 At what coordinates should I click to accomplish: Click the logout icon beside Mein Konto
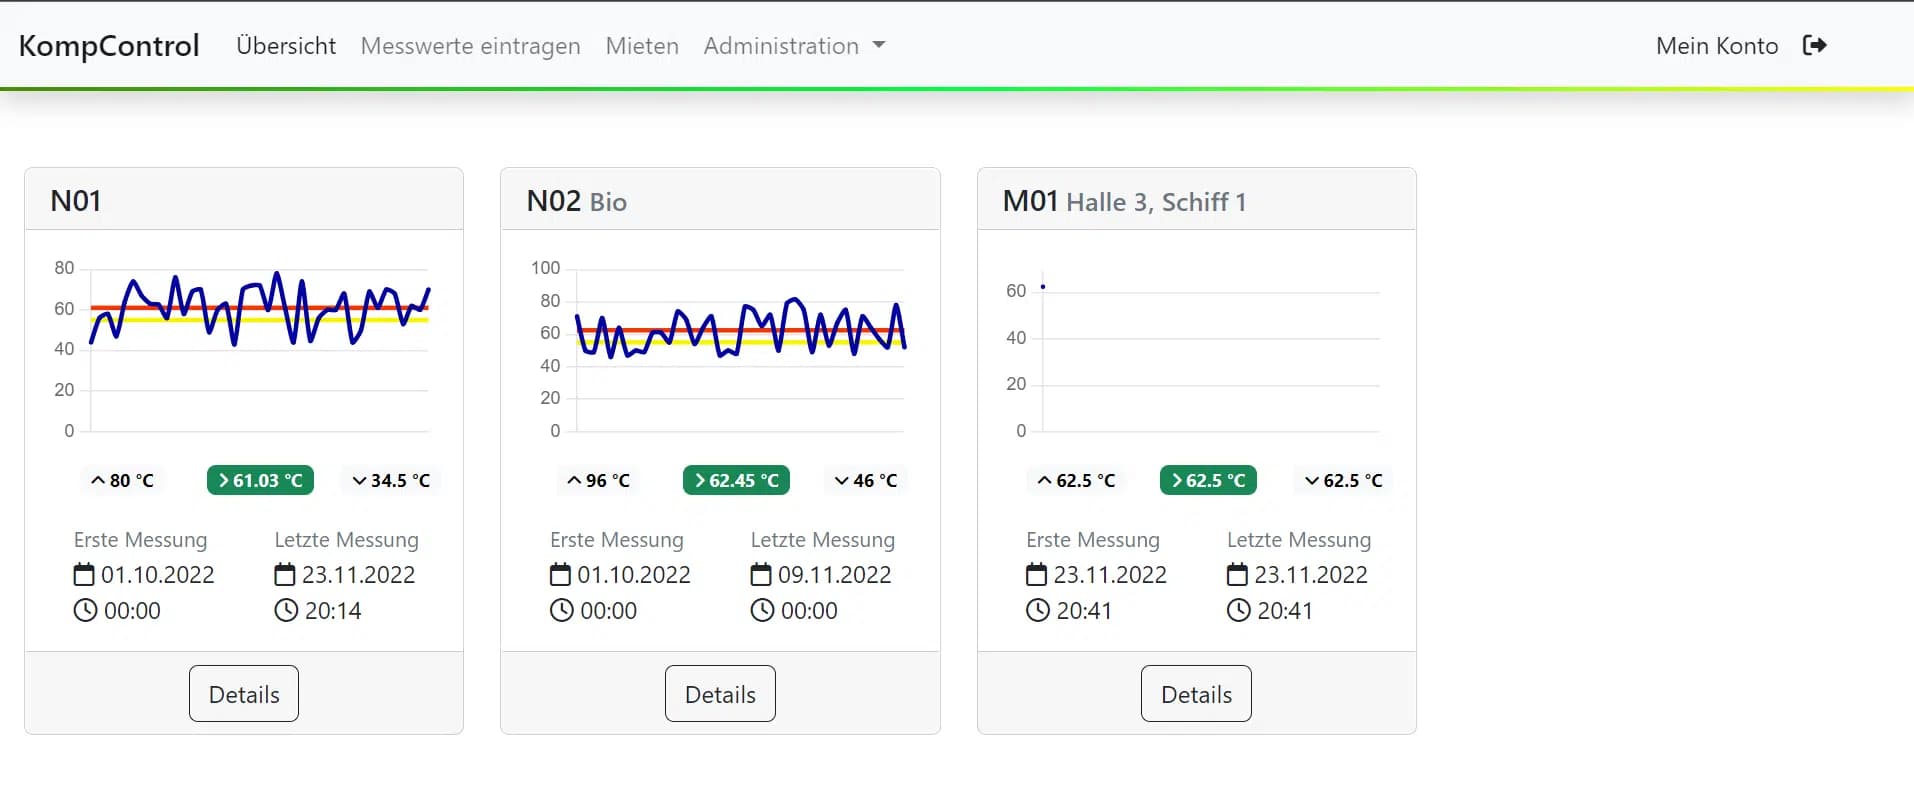pyautogui.click(x=1814, y=46)
